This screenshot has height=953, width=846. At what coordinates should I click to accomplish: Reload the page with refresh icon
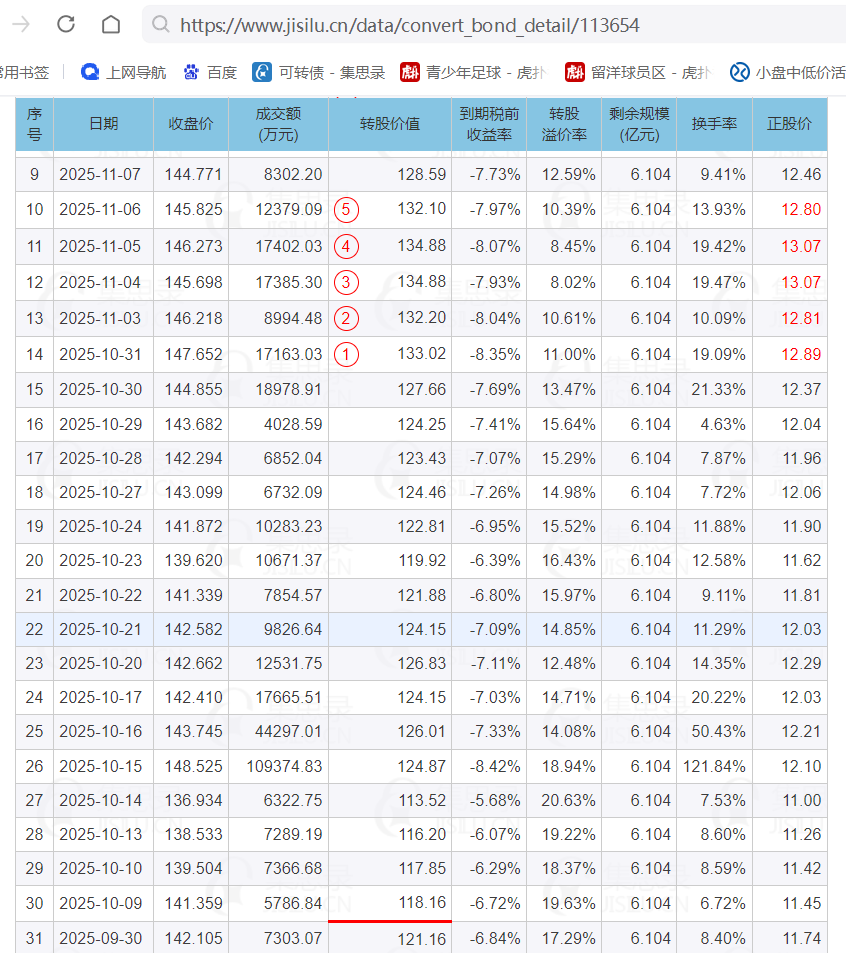coord(66,24)
